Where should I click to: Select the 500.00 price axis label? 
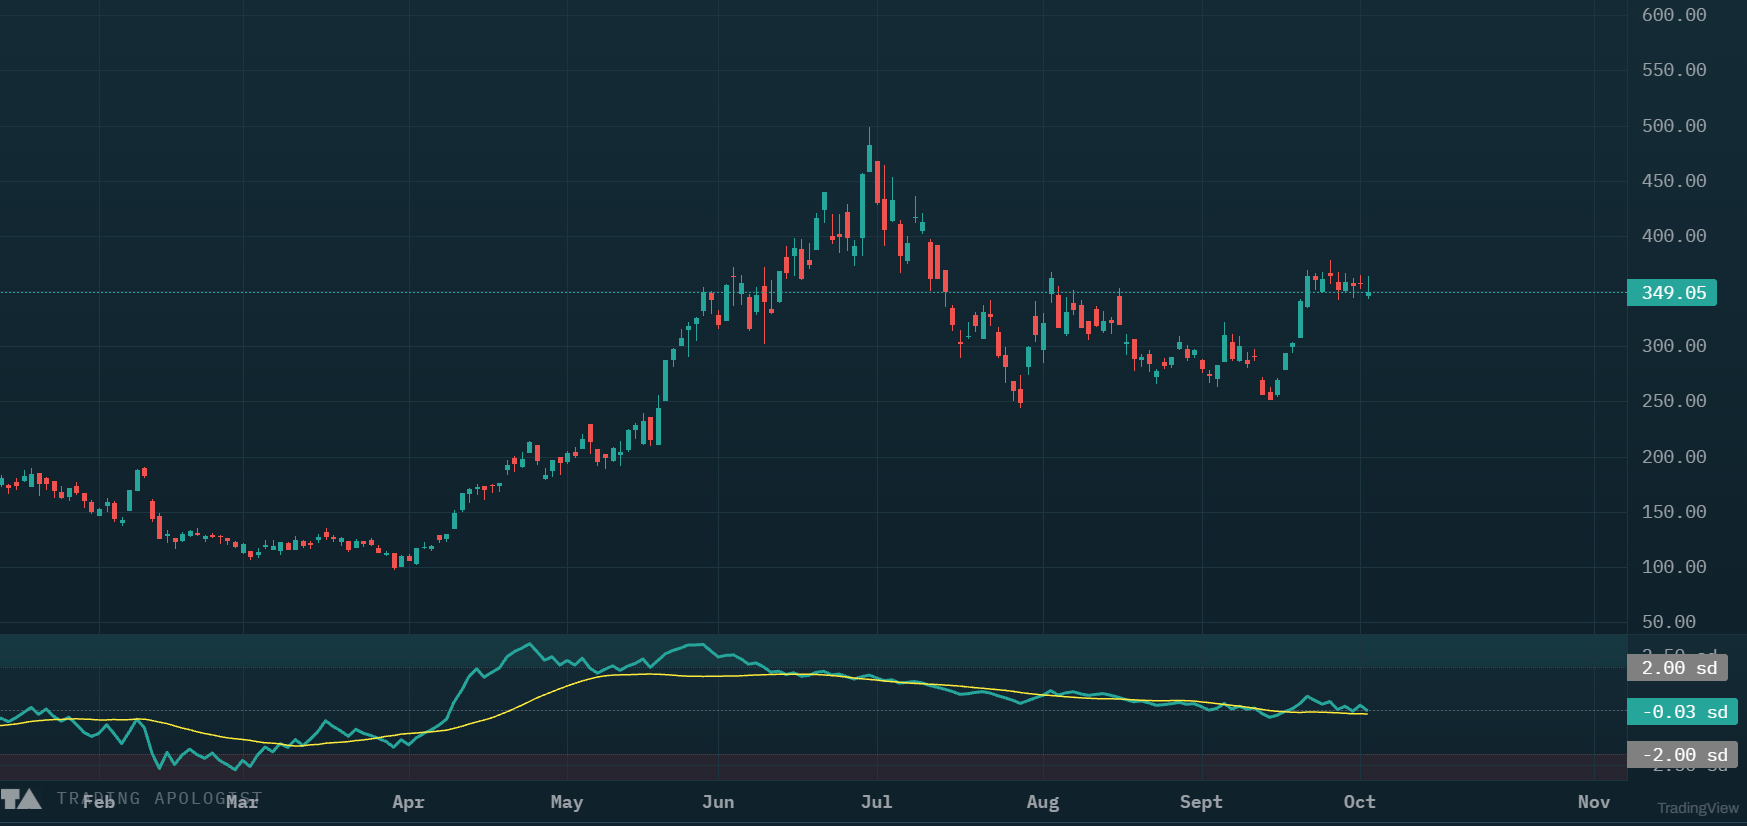(x=1674, y=126)
